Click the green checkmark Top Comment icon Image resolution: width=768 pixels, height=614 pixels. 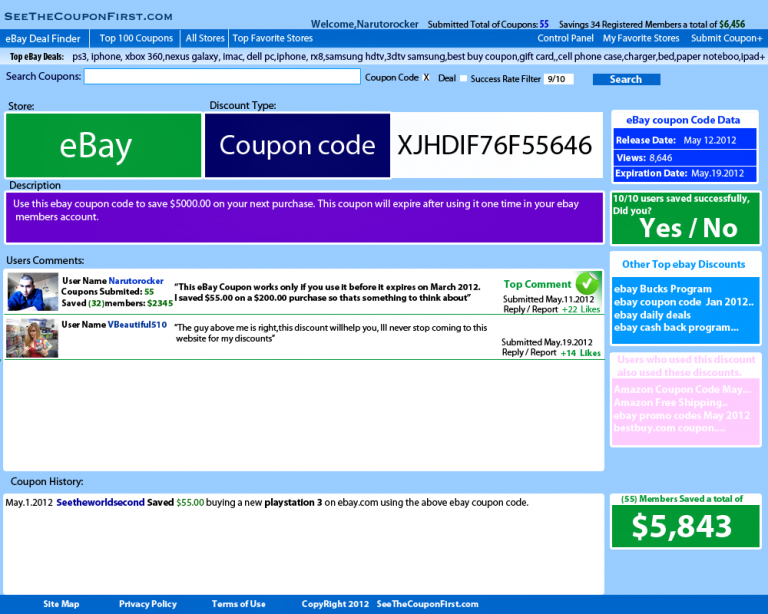coord(587,283)
